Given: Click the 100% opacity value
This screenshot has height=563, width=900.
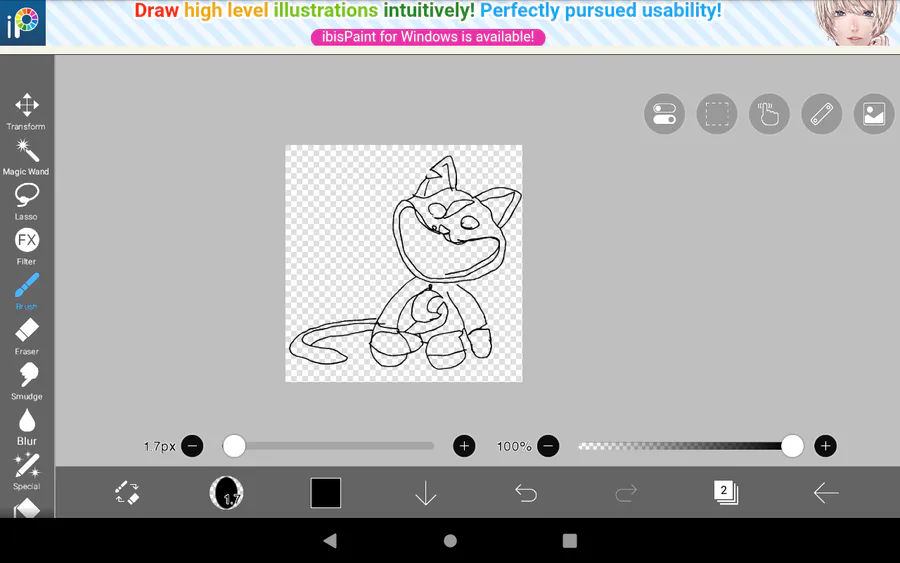Looking at the screenshot, I should [514, 446].
